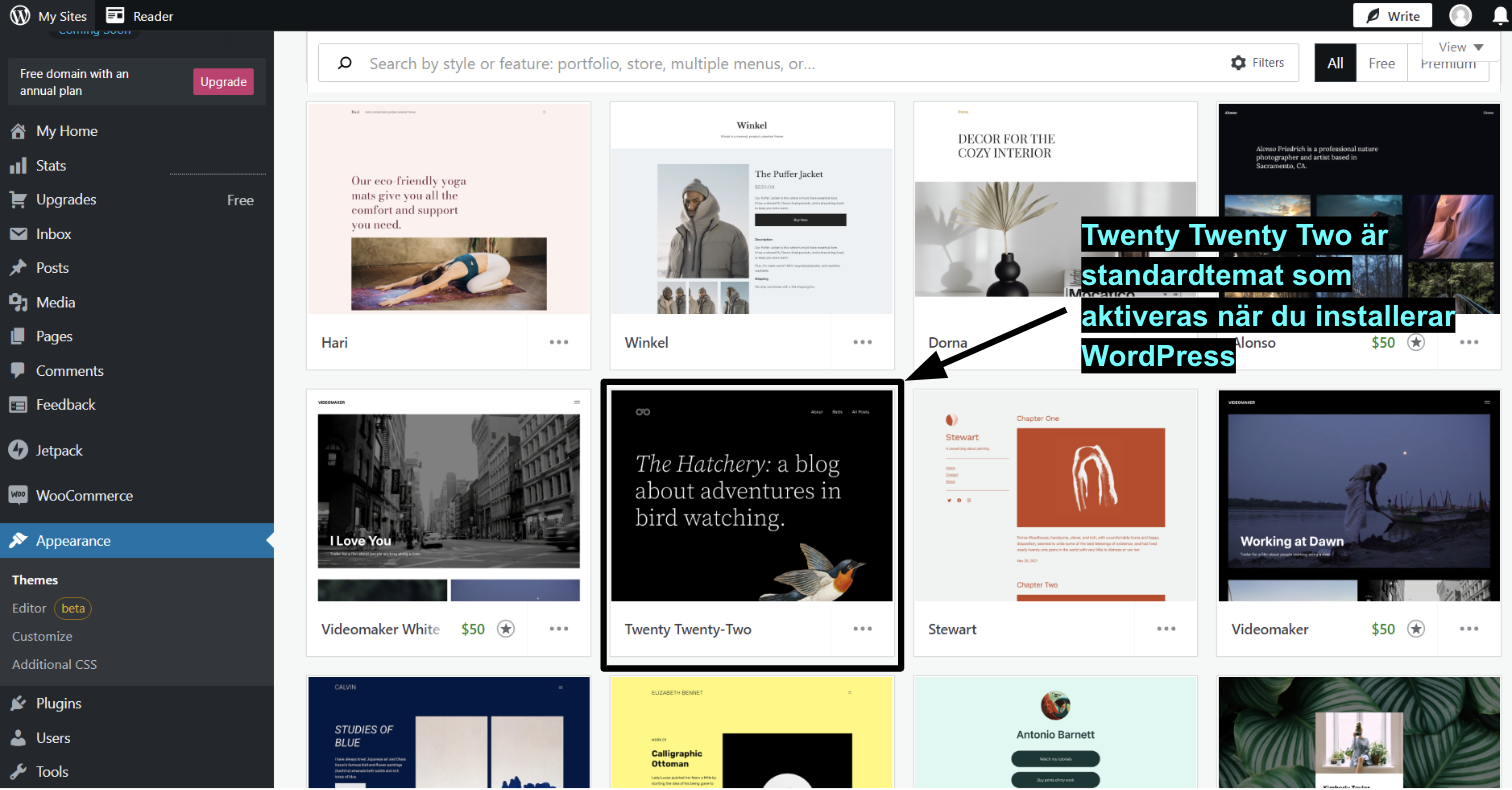The height and width of the screenshot is (790, 1512).
Task: Click the Write button
Action: point(1392,15)
